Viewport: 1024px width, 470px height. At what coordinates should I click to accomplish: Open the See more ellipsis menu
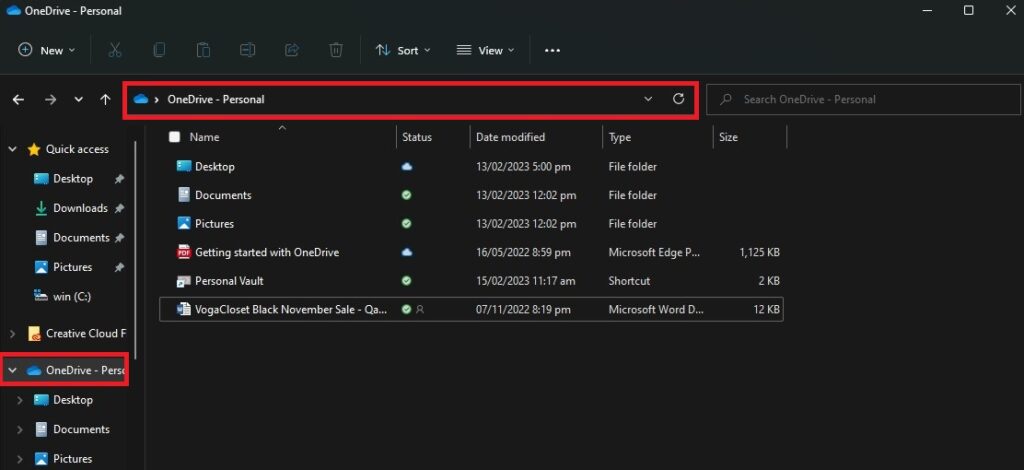tap(552, 50)
